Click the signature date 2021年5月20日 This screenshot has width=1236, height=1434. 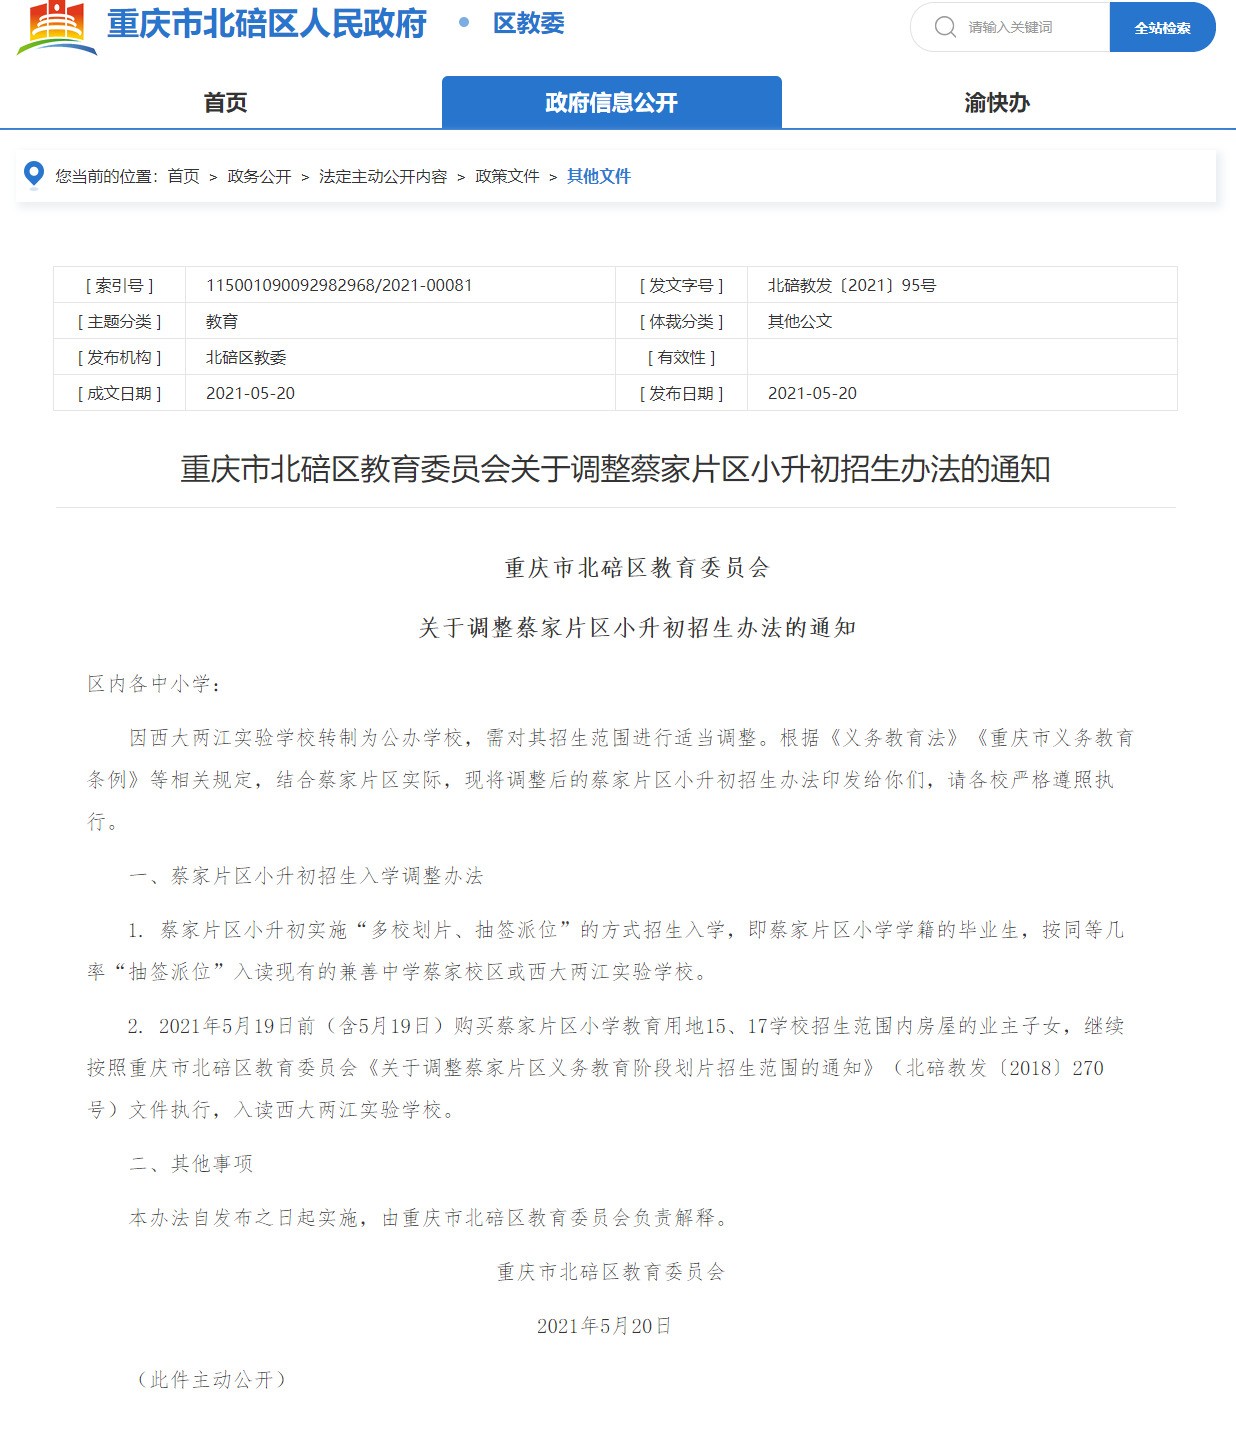[604, 1326]
